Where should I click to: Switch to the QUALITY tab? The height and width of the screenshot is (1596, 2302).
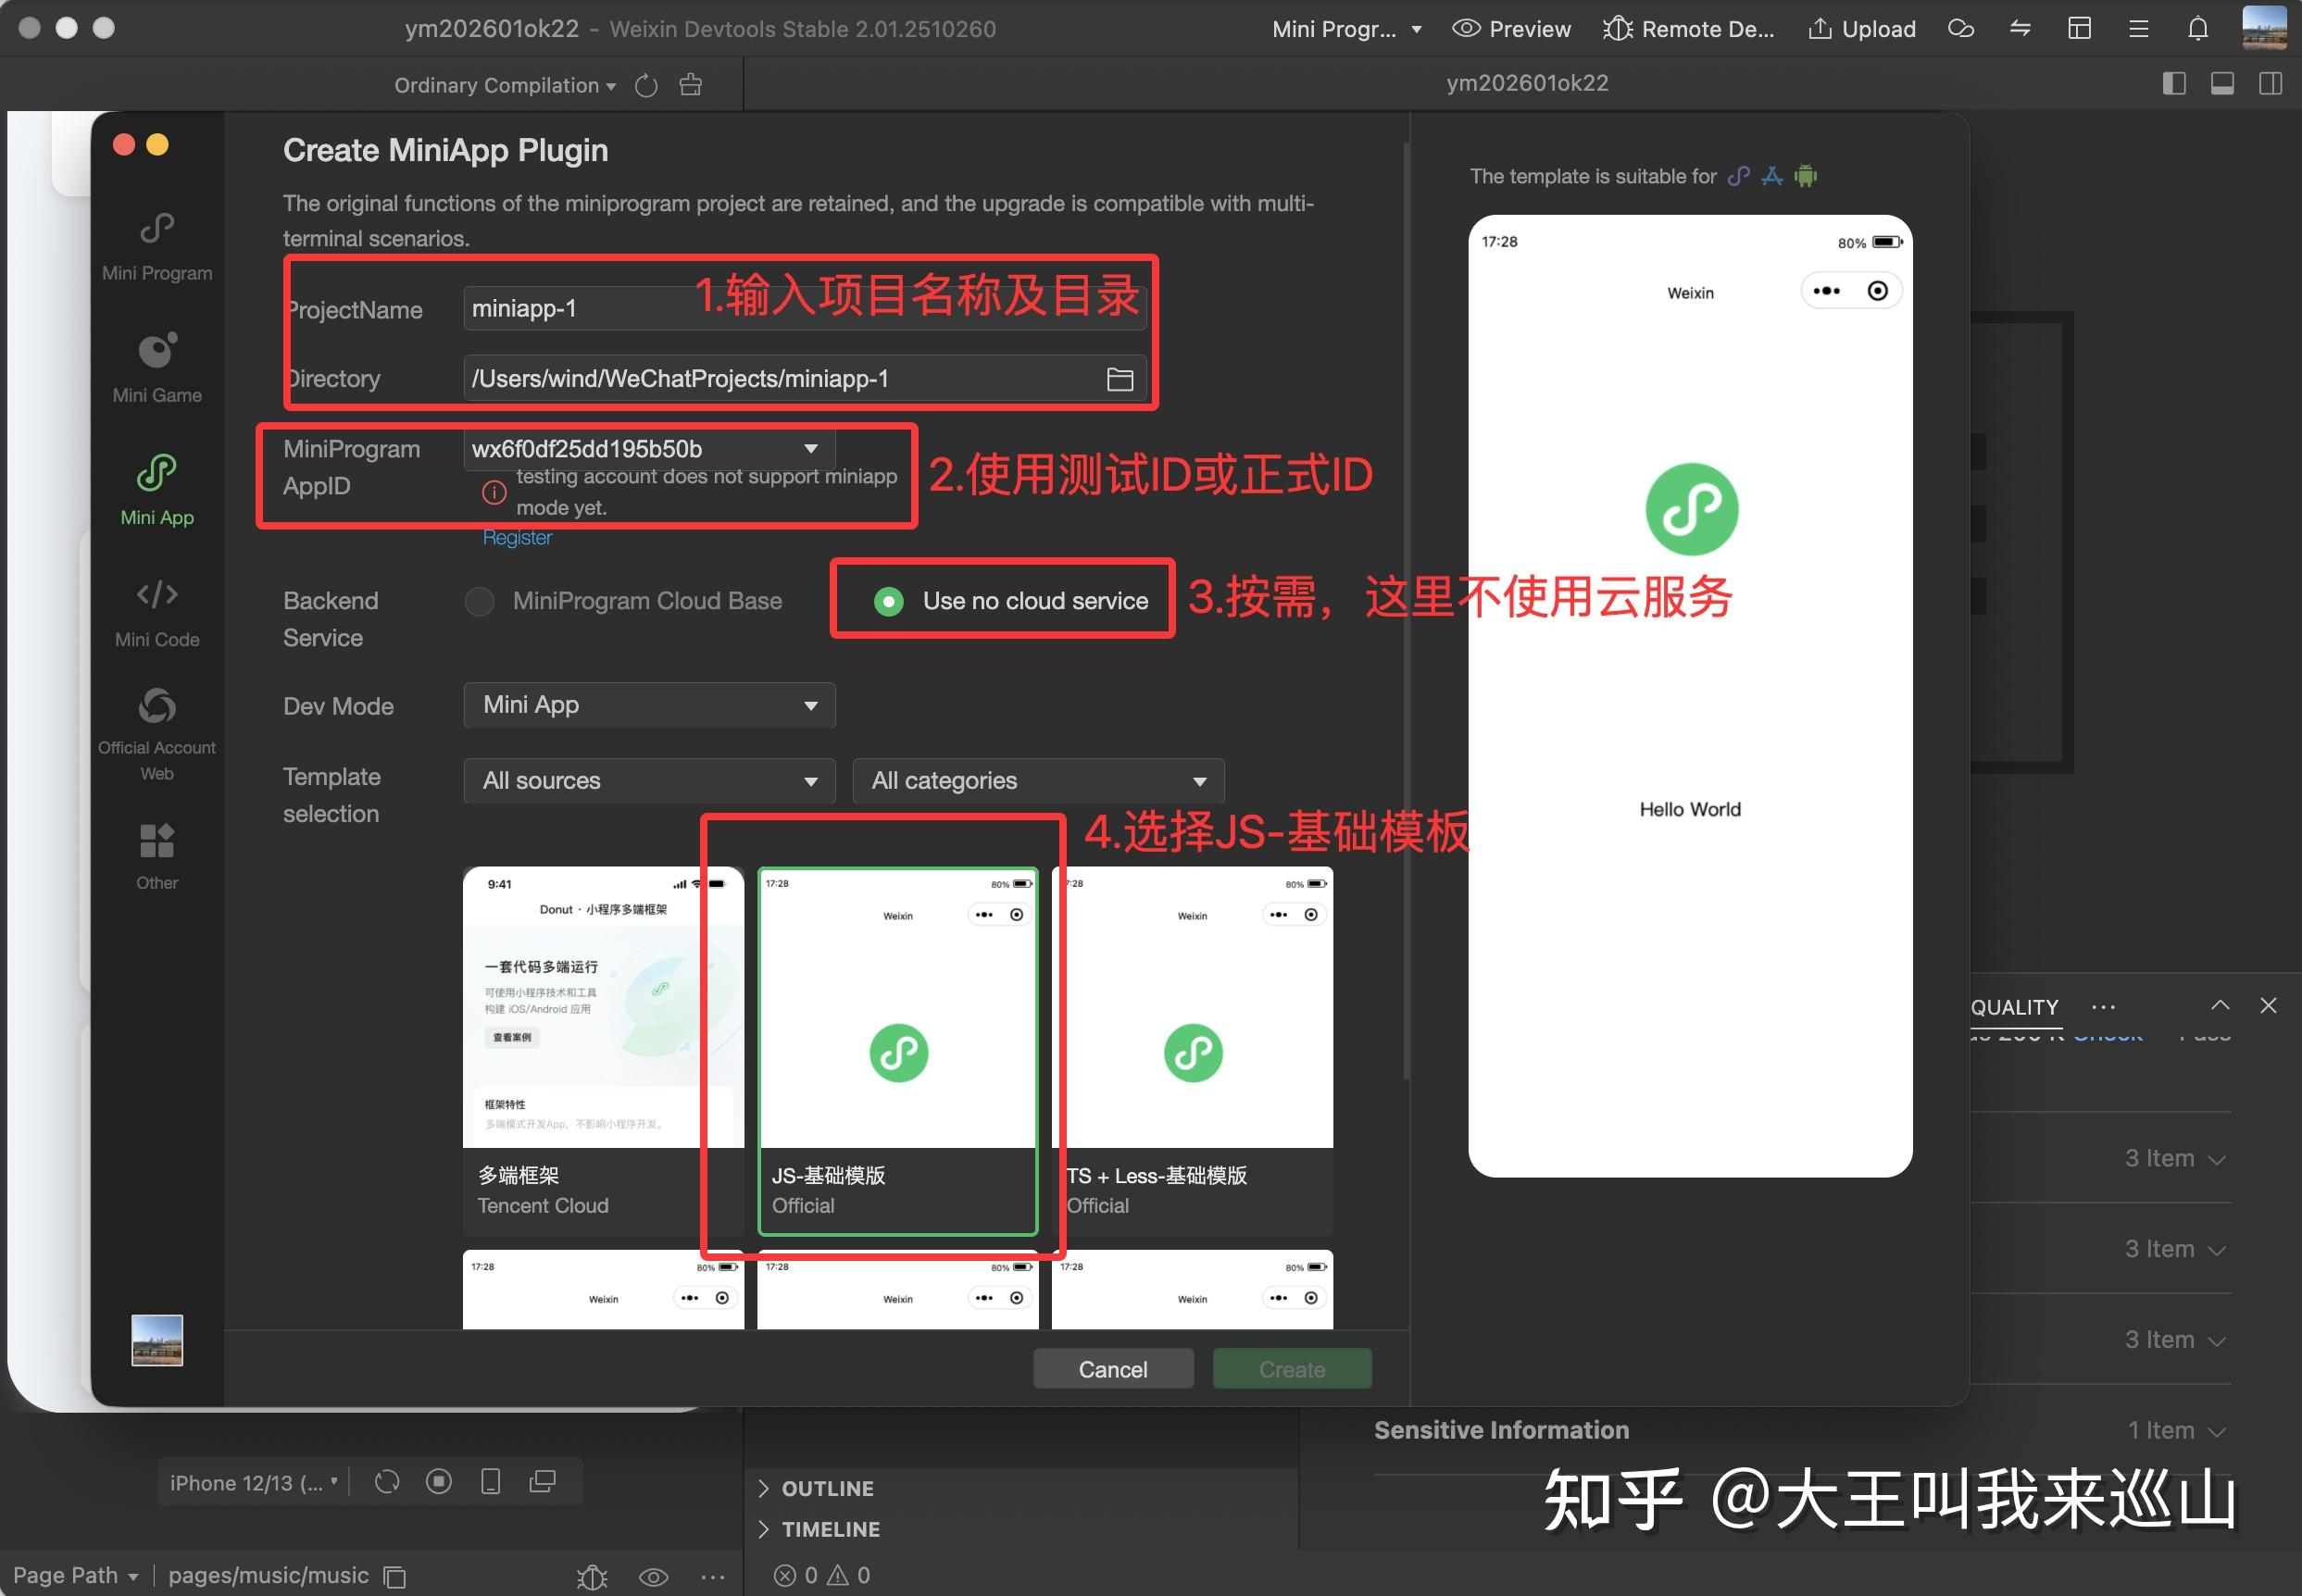tap(2014, 1007)
